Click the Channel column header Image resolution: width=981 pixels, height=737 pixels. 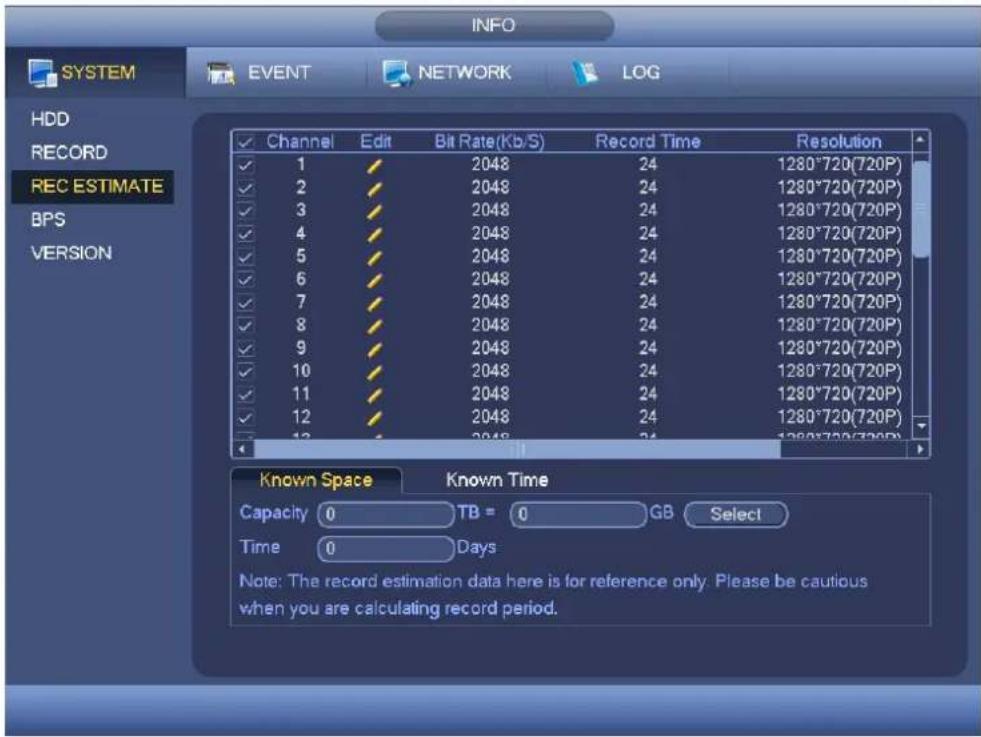(300, 142)
